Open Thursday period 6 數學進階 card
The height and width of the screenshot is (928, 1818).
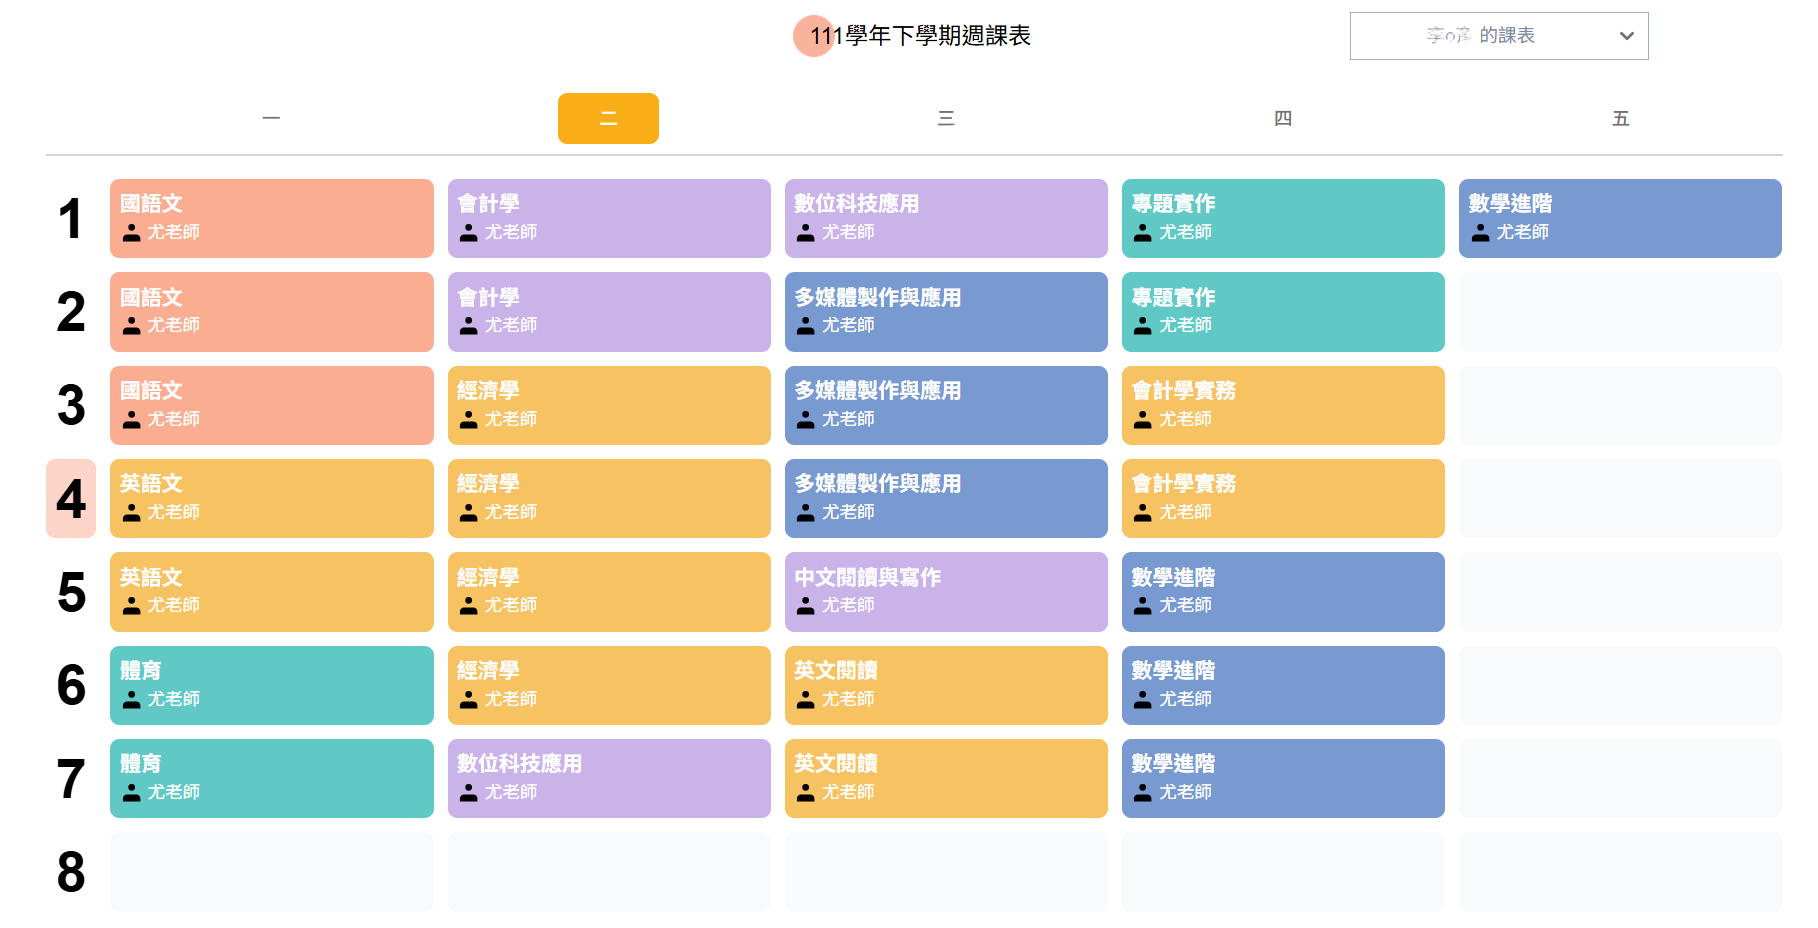tap(1283, 685)
